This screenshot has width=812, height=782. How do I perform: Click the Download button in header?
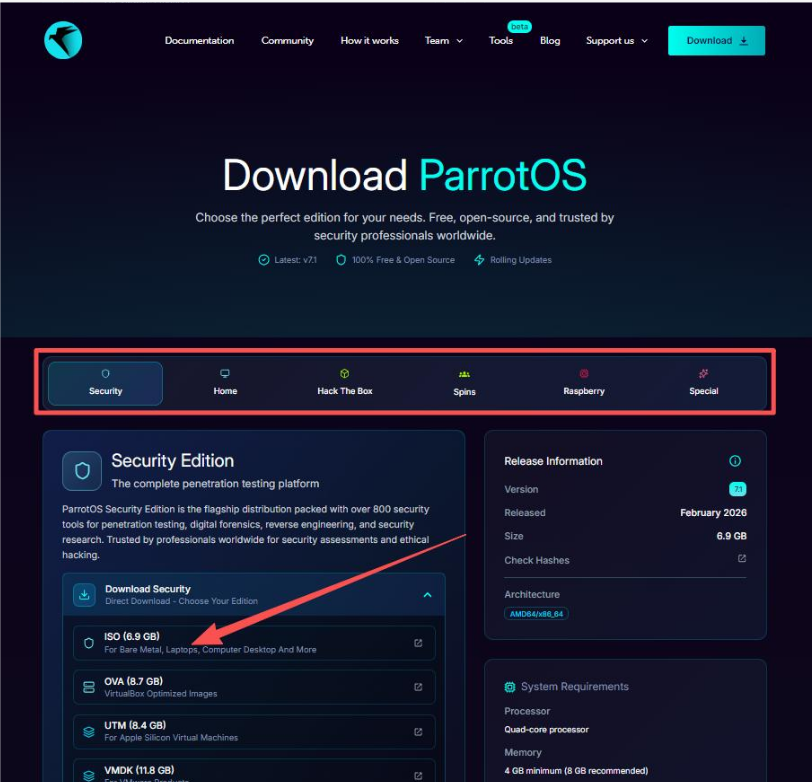pyautogui.click(x=716, y=40)
